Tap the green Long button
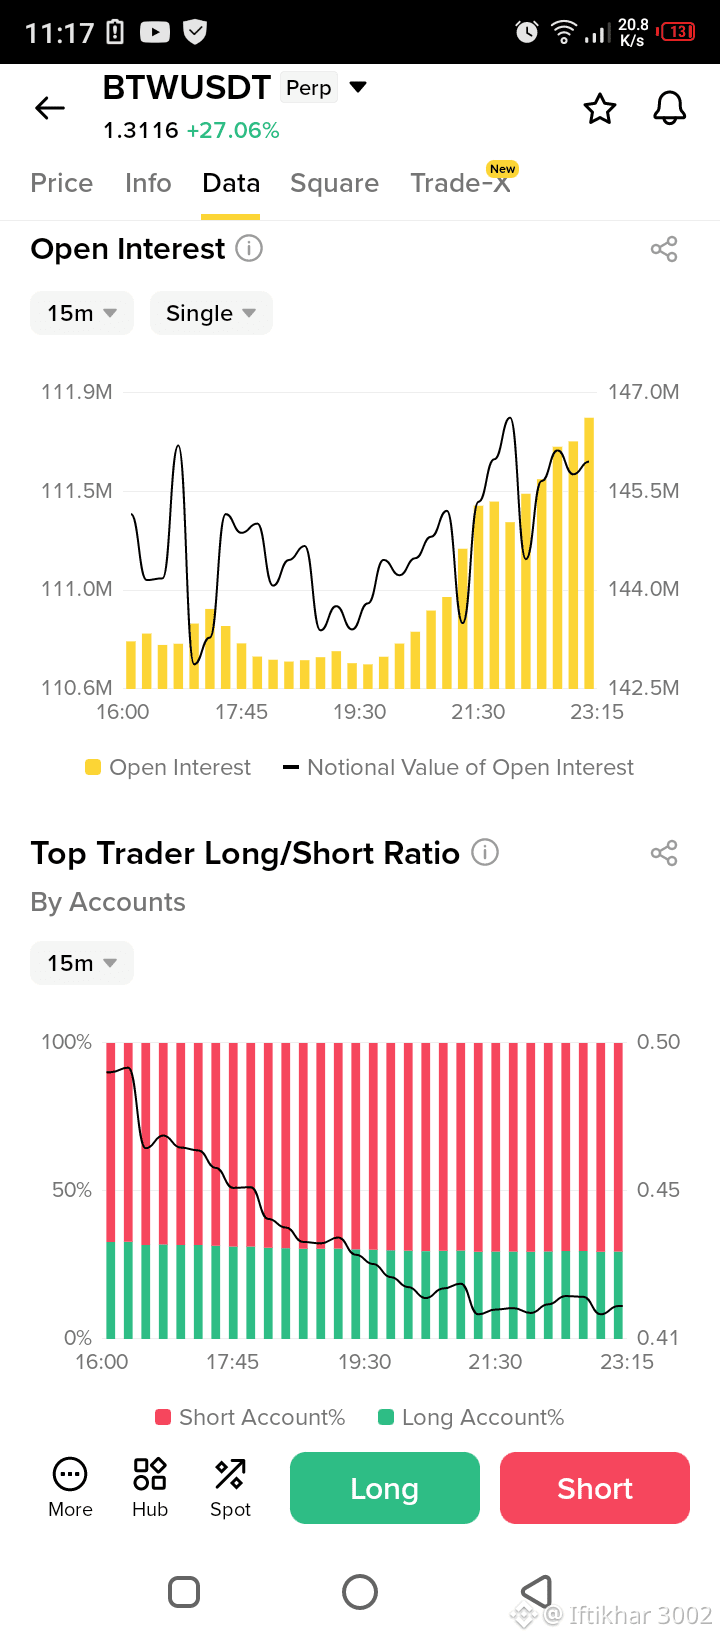The image size is (720, 1640). click(385, 1488)
